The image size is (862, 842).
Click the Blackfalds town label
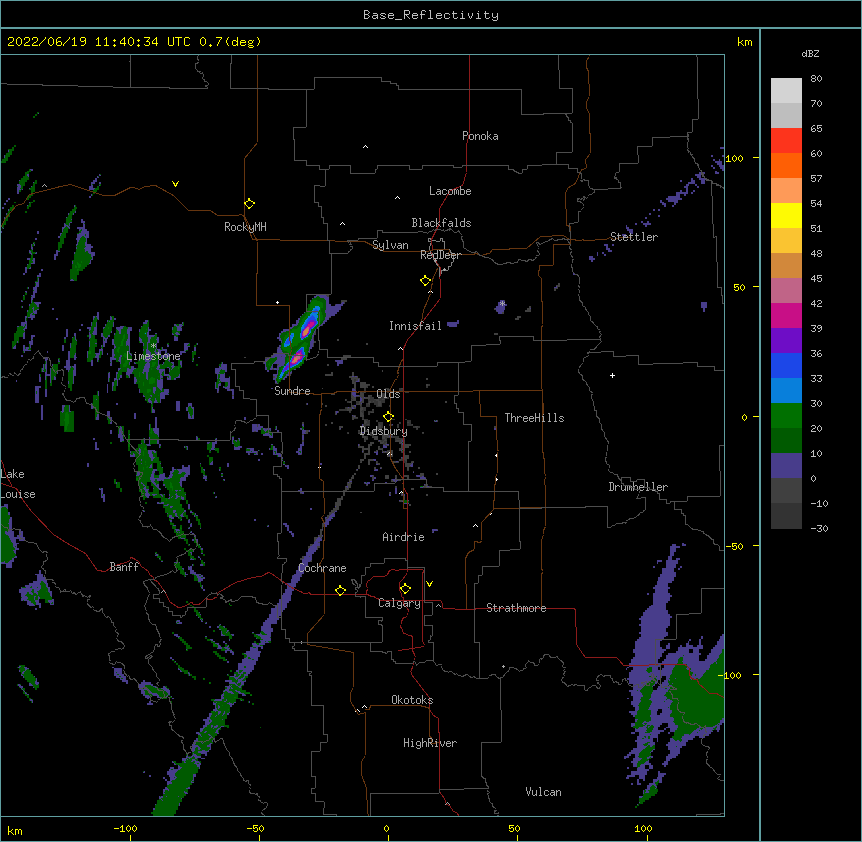441,223
